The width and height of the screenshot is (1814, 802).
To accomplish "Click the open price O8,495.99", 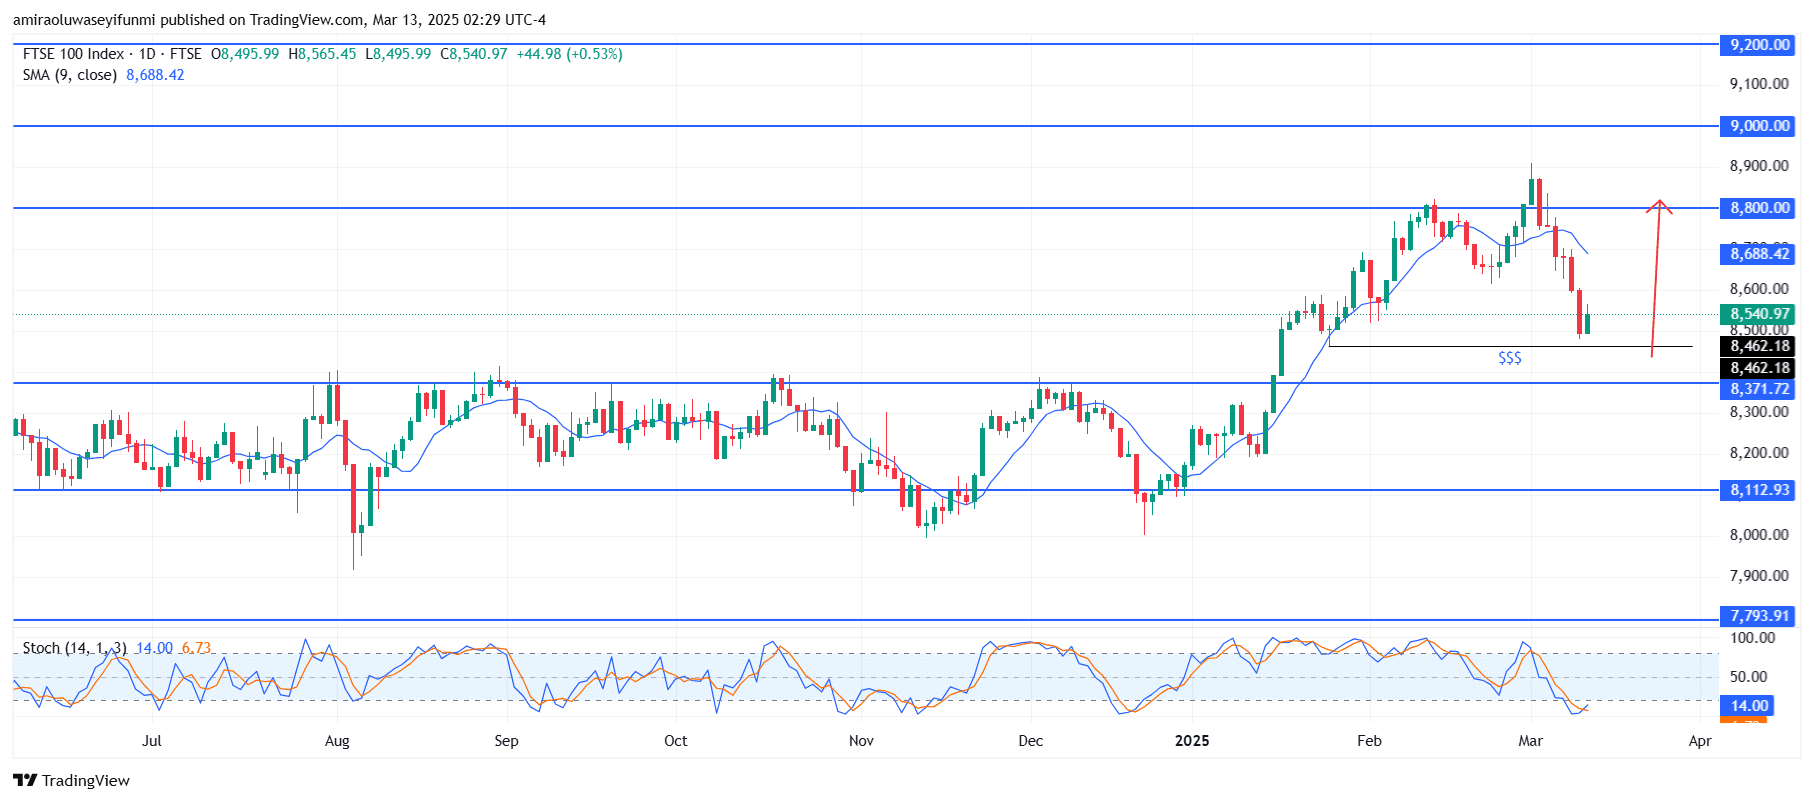I will [x=245, y=54].
